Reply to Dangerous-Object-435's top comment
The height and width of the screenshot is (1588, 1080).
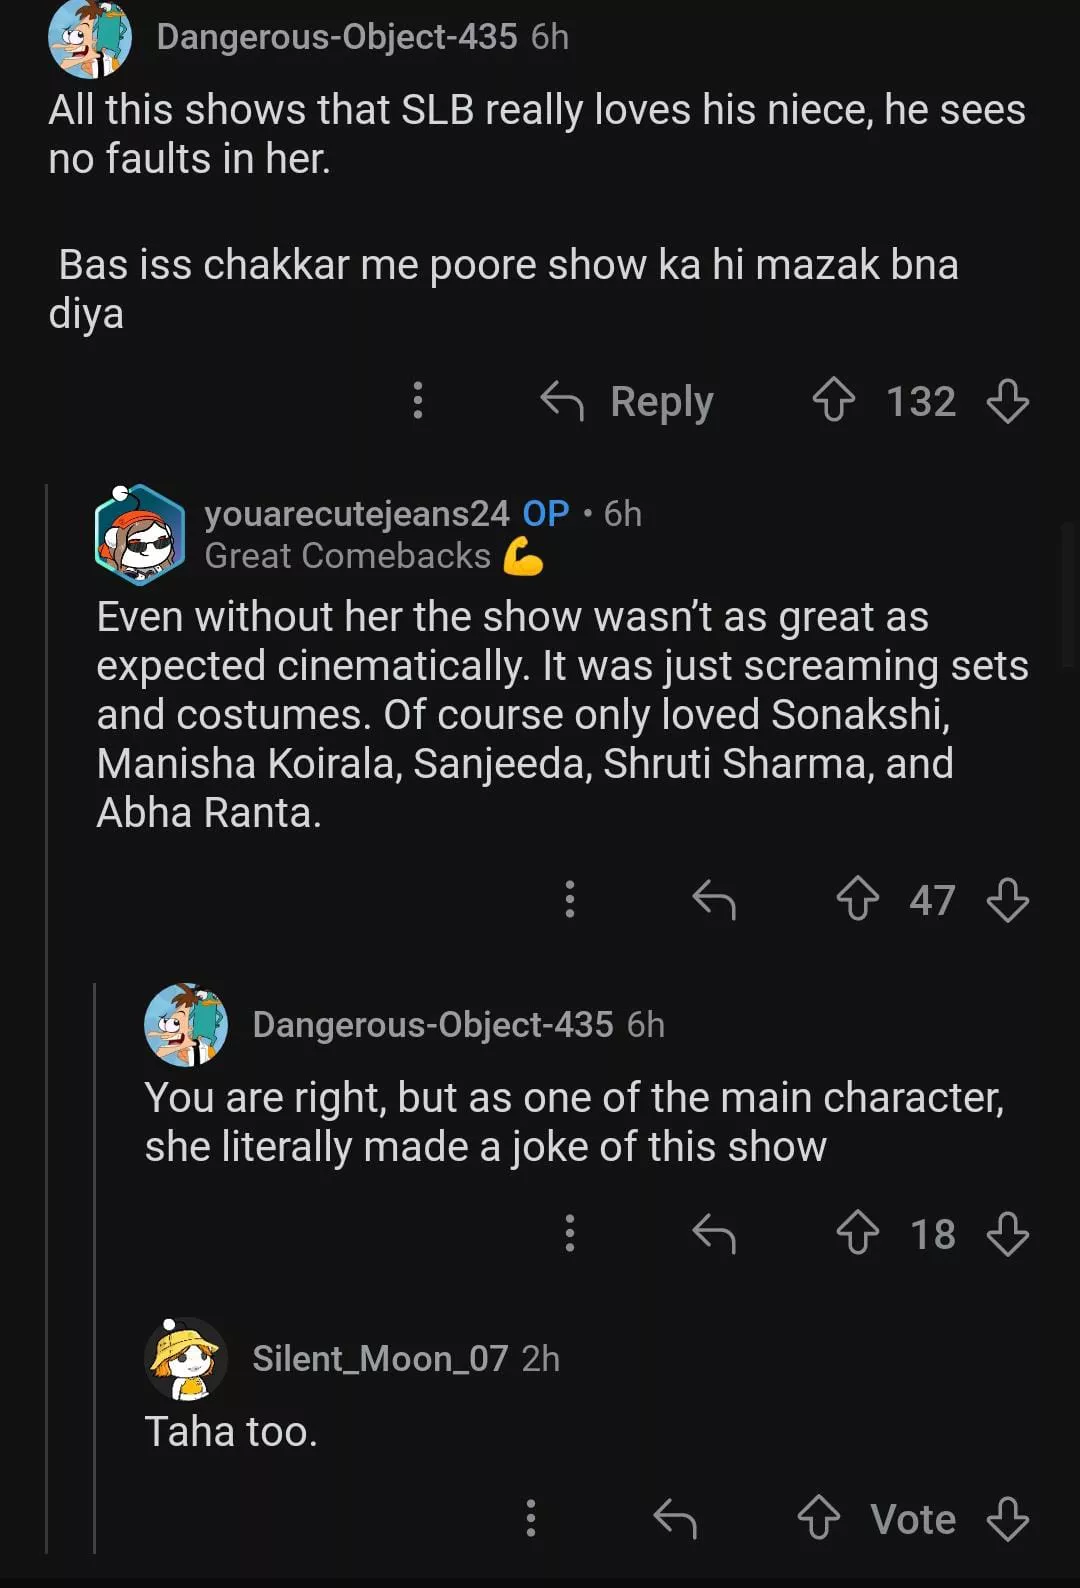(x=628, y=402)
